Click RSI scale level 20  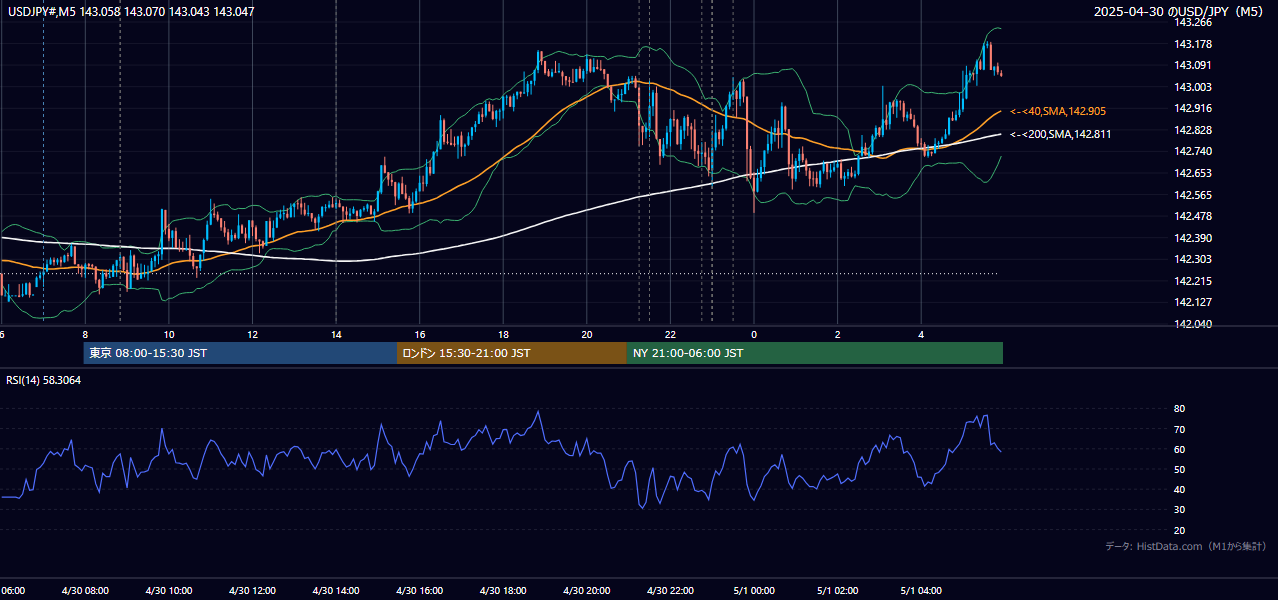[1179, 530]
